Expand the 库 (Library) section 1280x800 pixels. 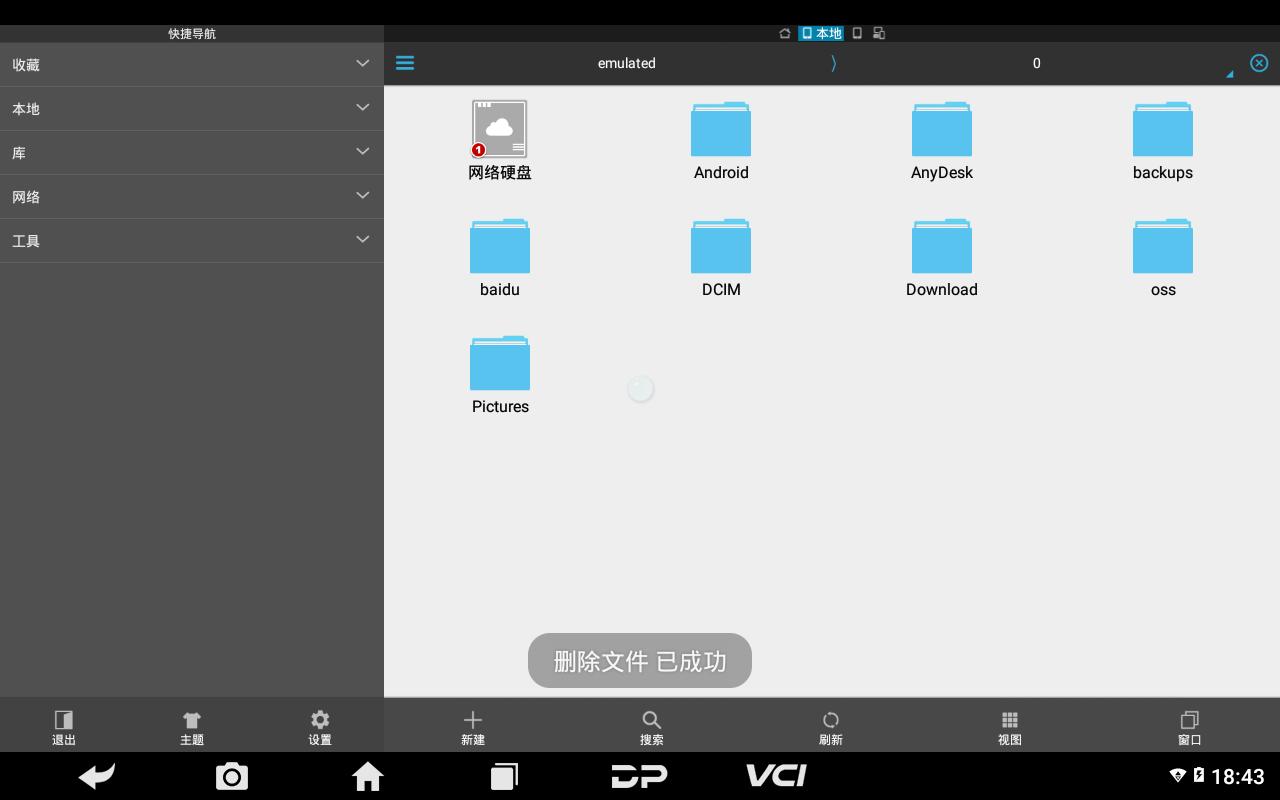(x=192, y=152)
